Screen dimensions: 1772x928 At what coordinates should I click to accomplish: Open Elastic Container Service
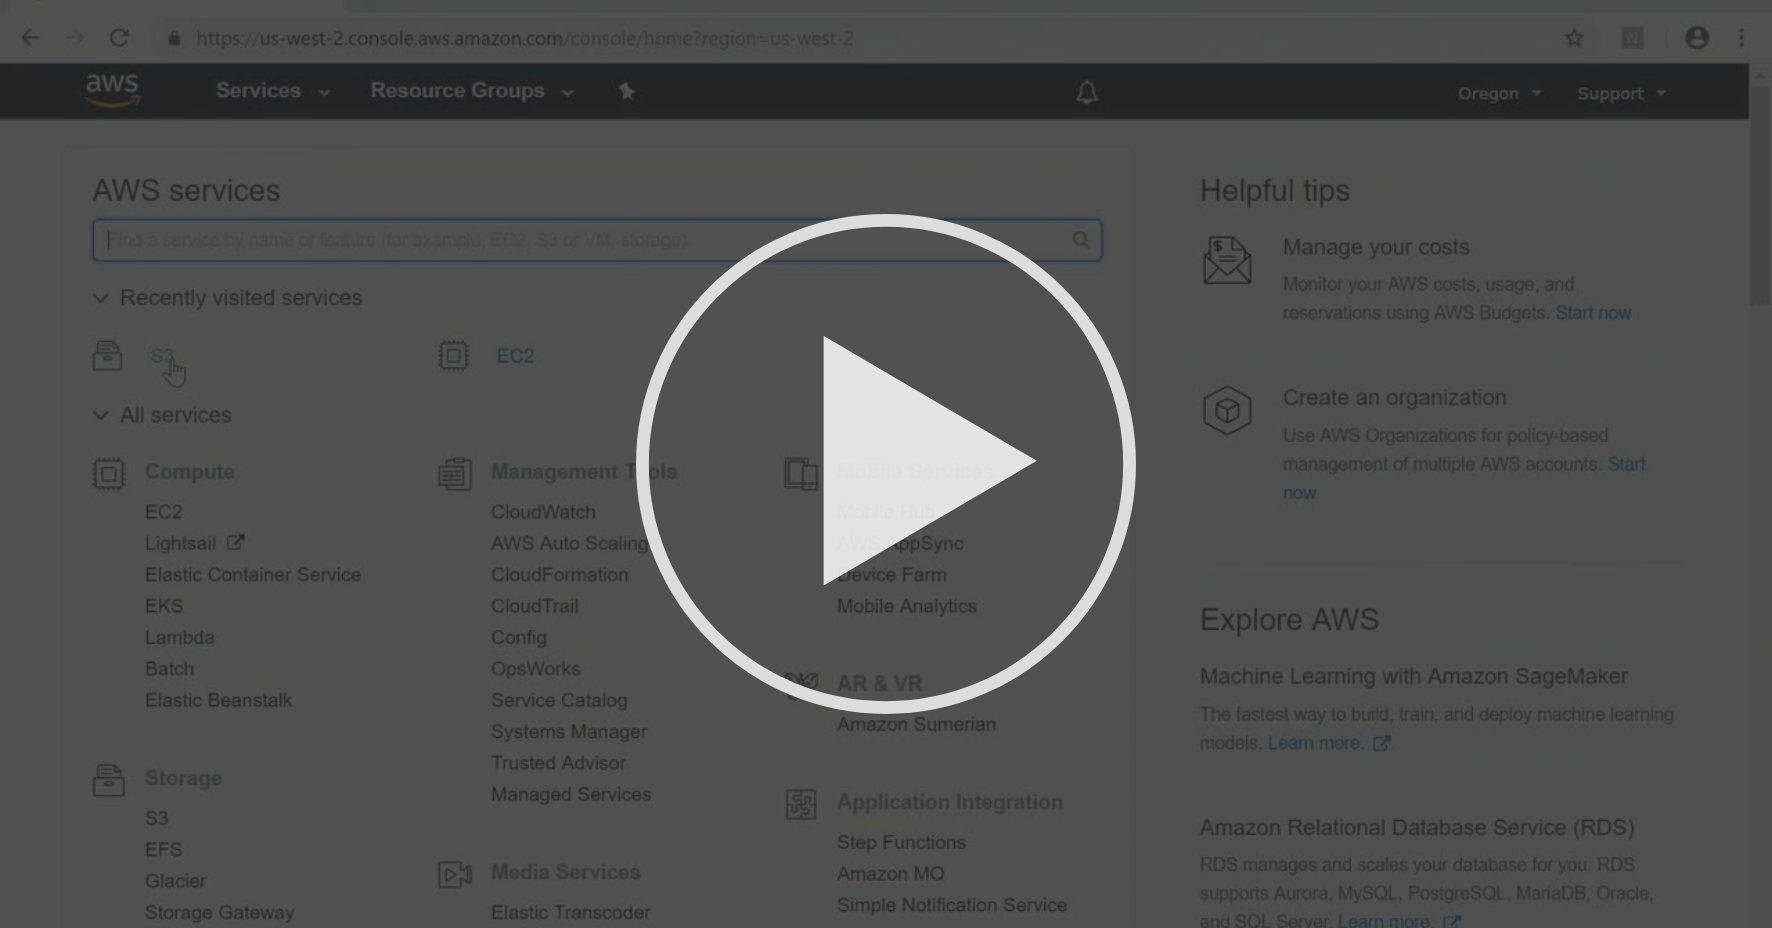(x=252, y=575)
